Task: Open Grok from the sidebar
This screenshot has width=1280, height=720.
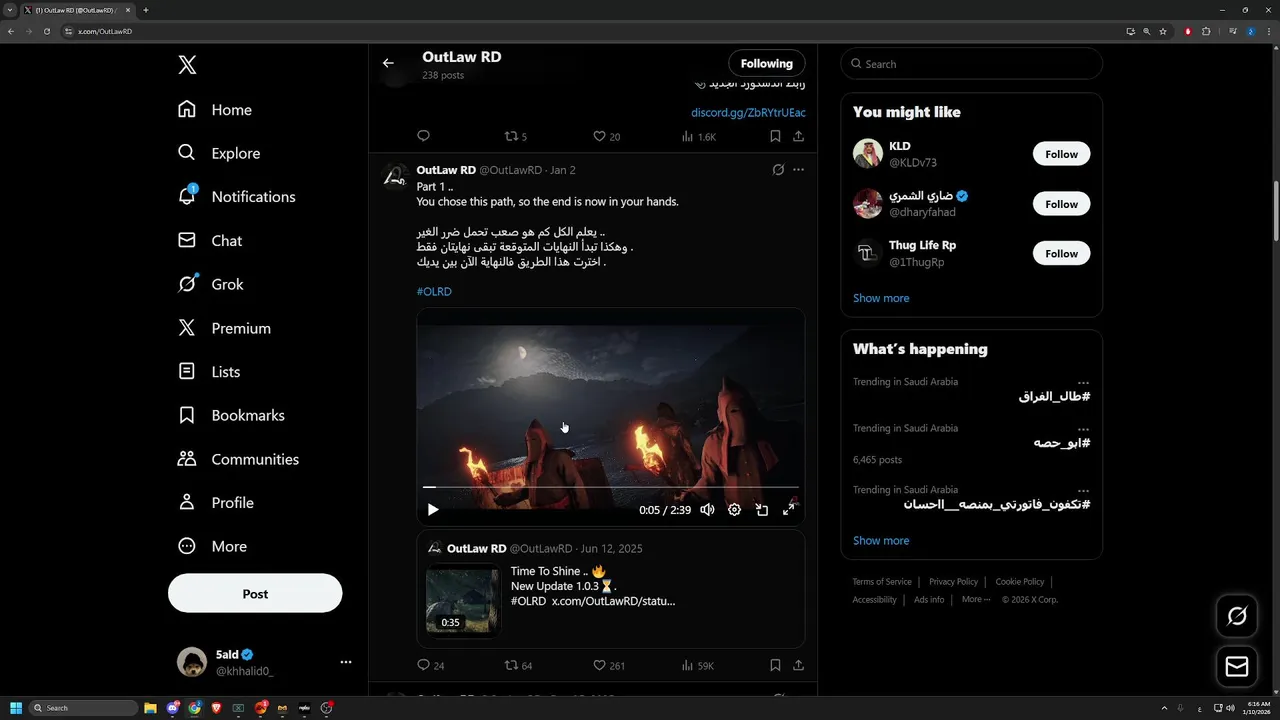Action: pyautogui.click(x=211, y=284)
